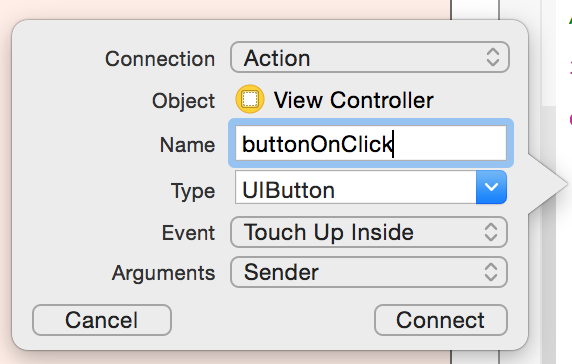Click the Connection popup stepper arrows
The width and height of the screenshot is (572, 364).
pyautogui.click(x=492, y=57)
